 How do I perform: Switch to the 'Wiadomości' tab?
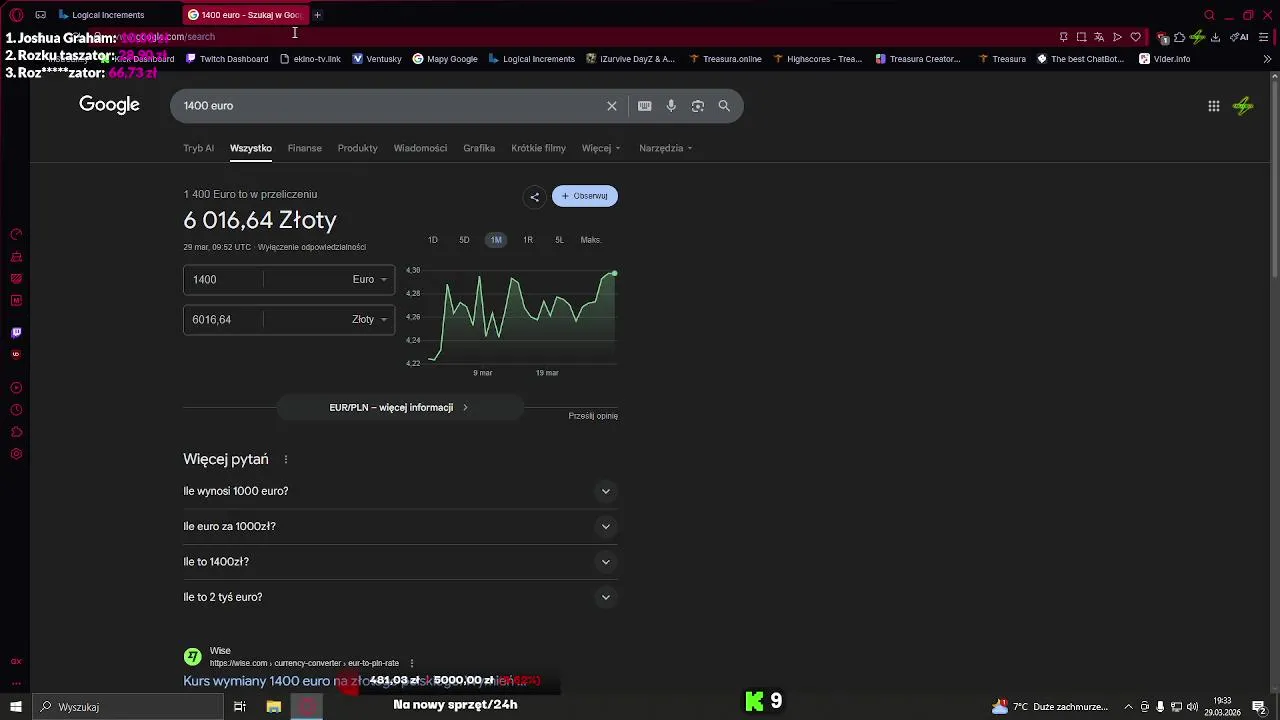pos(420,148)
